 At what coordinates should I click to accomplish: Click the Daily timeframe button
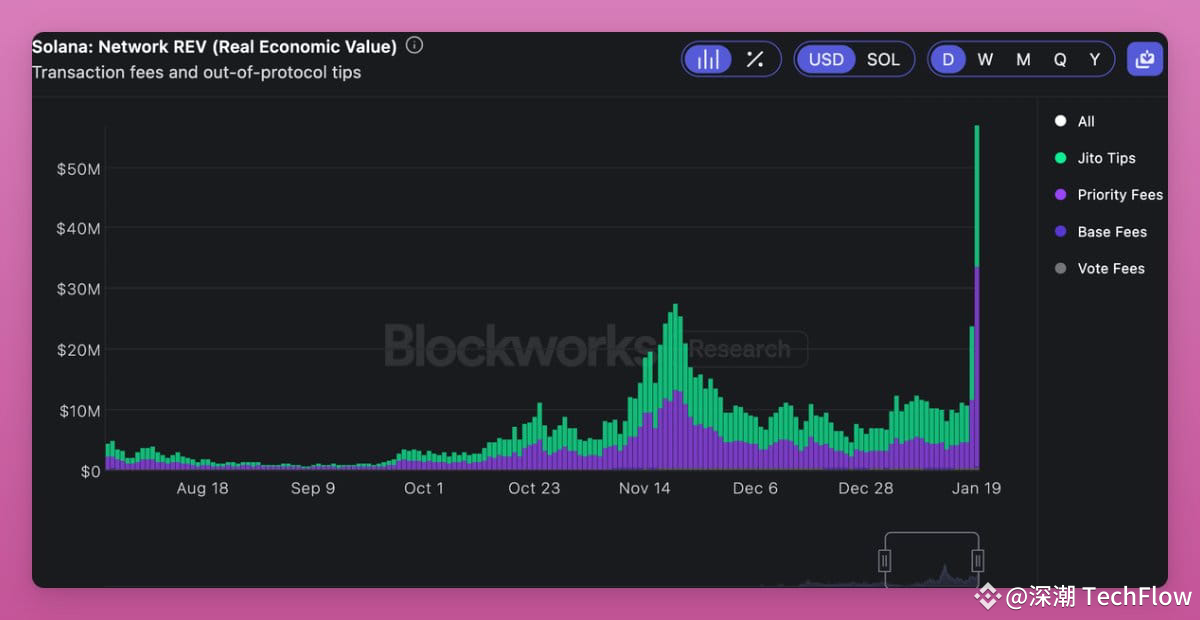coord(948,59)
